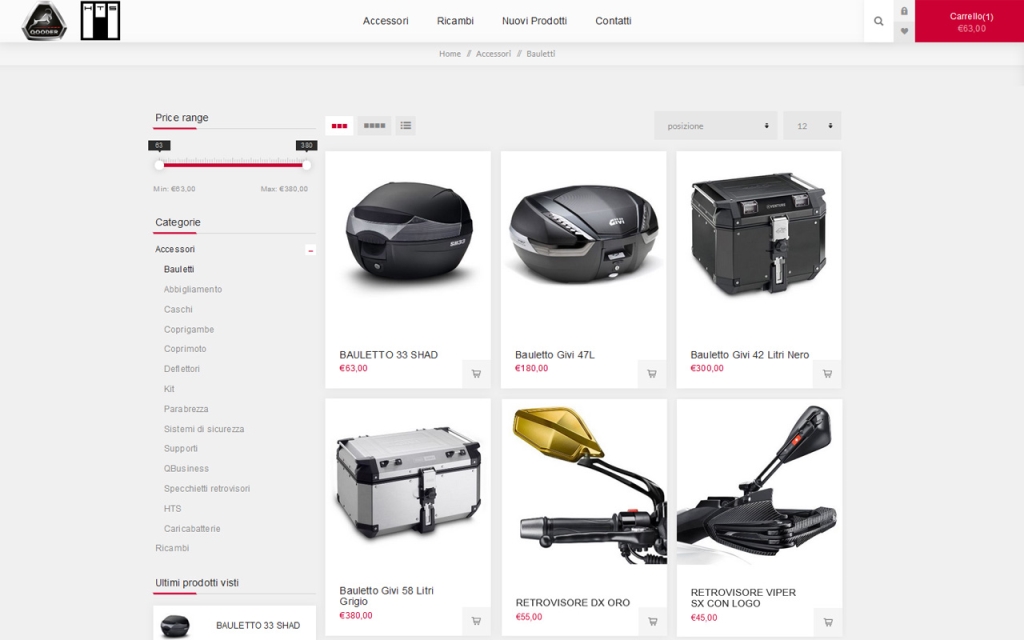Add BAULETTO 33 SHAD to cart

(x=476, y=374)
